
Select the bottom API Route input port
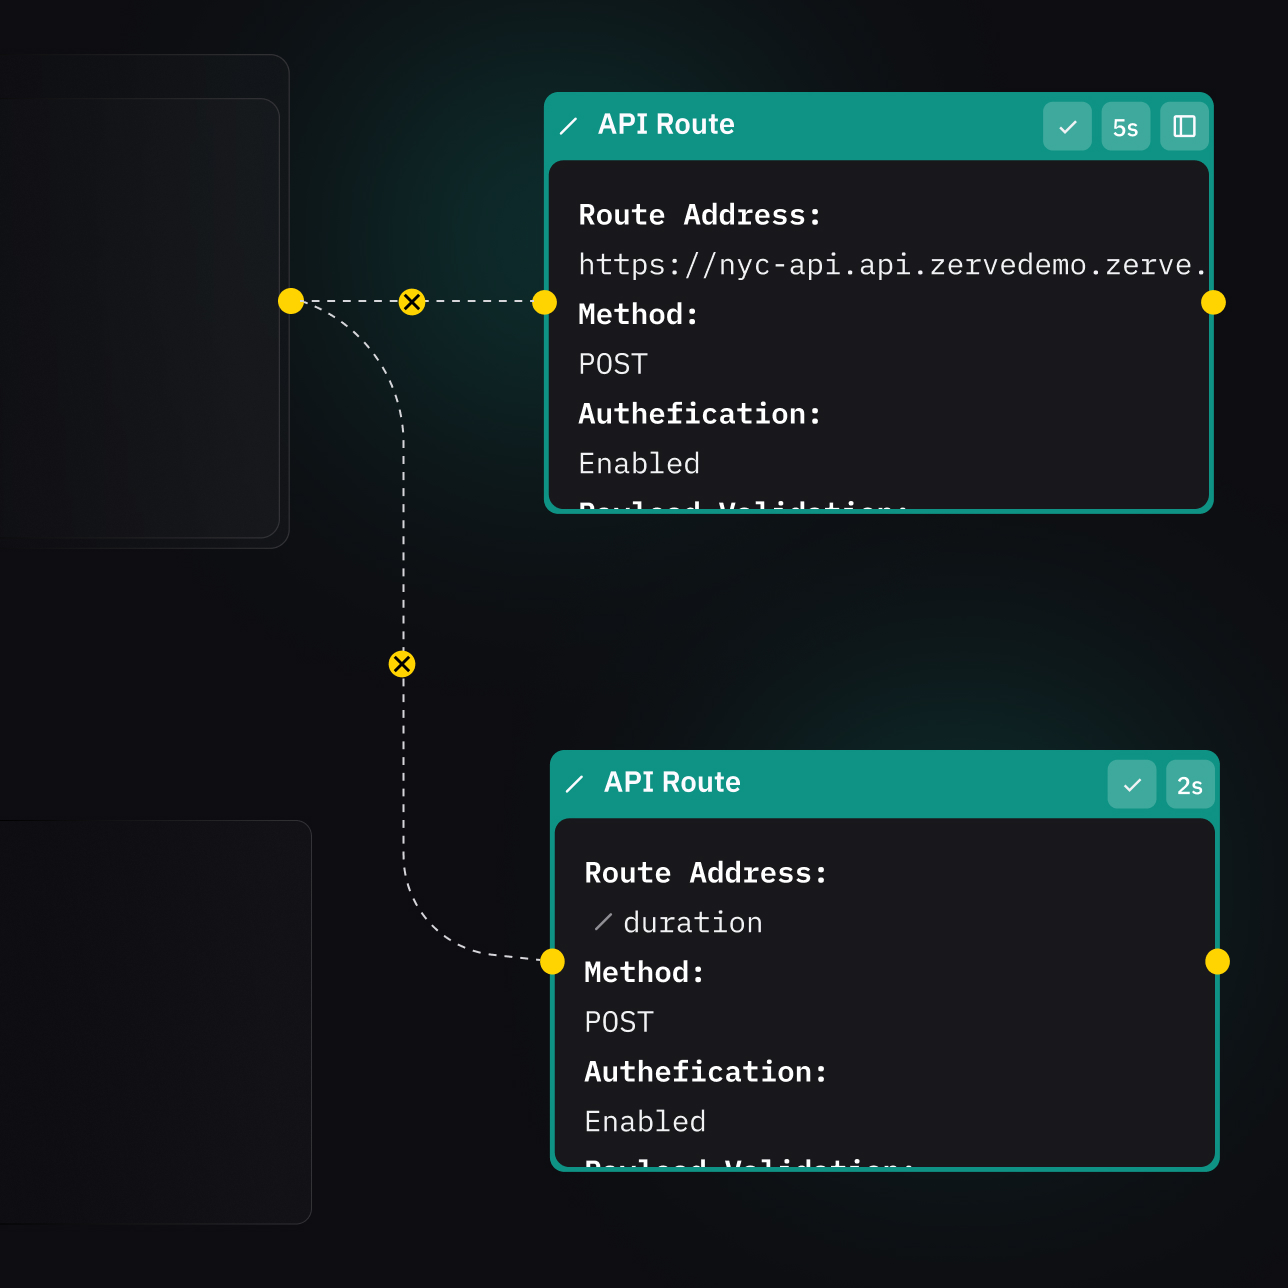tap(552, 961)
